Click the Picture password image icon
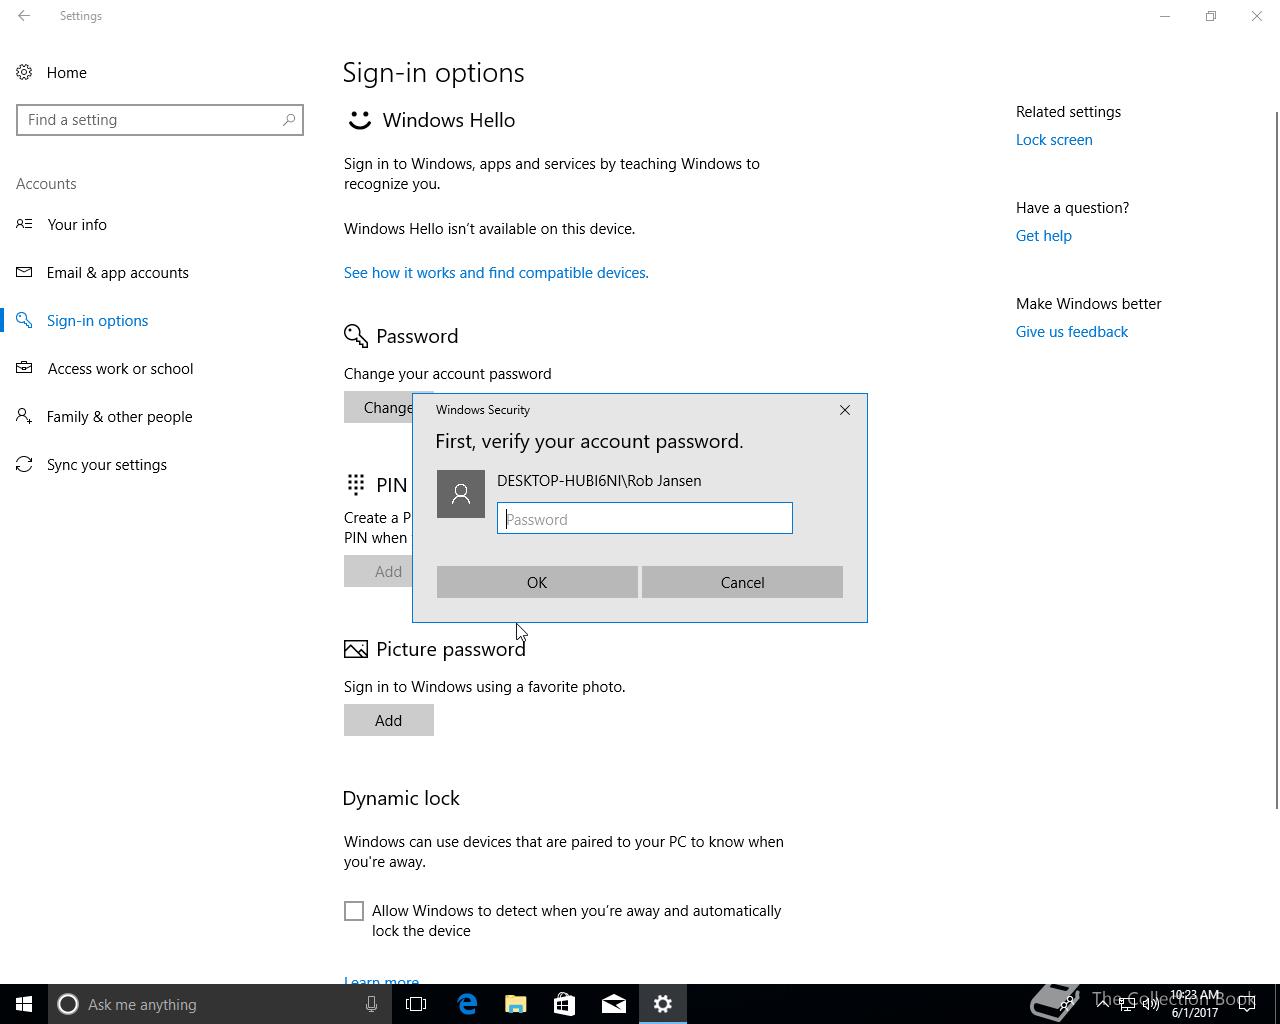 [355, 650]
